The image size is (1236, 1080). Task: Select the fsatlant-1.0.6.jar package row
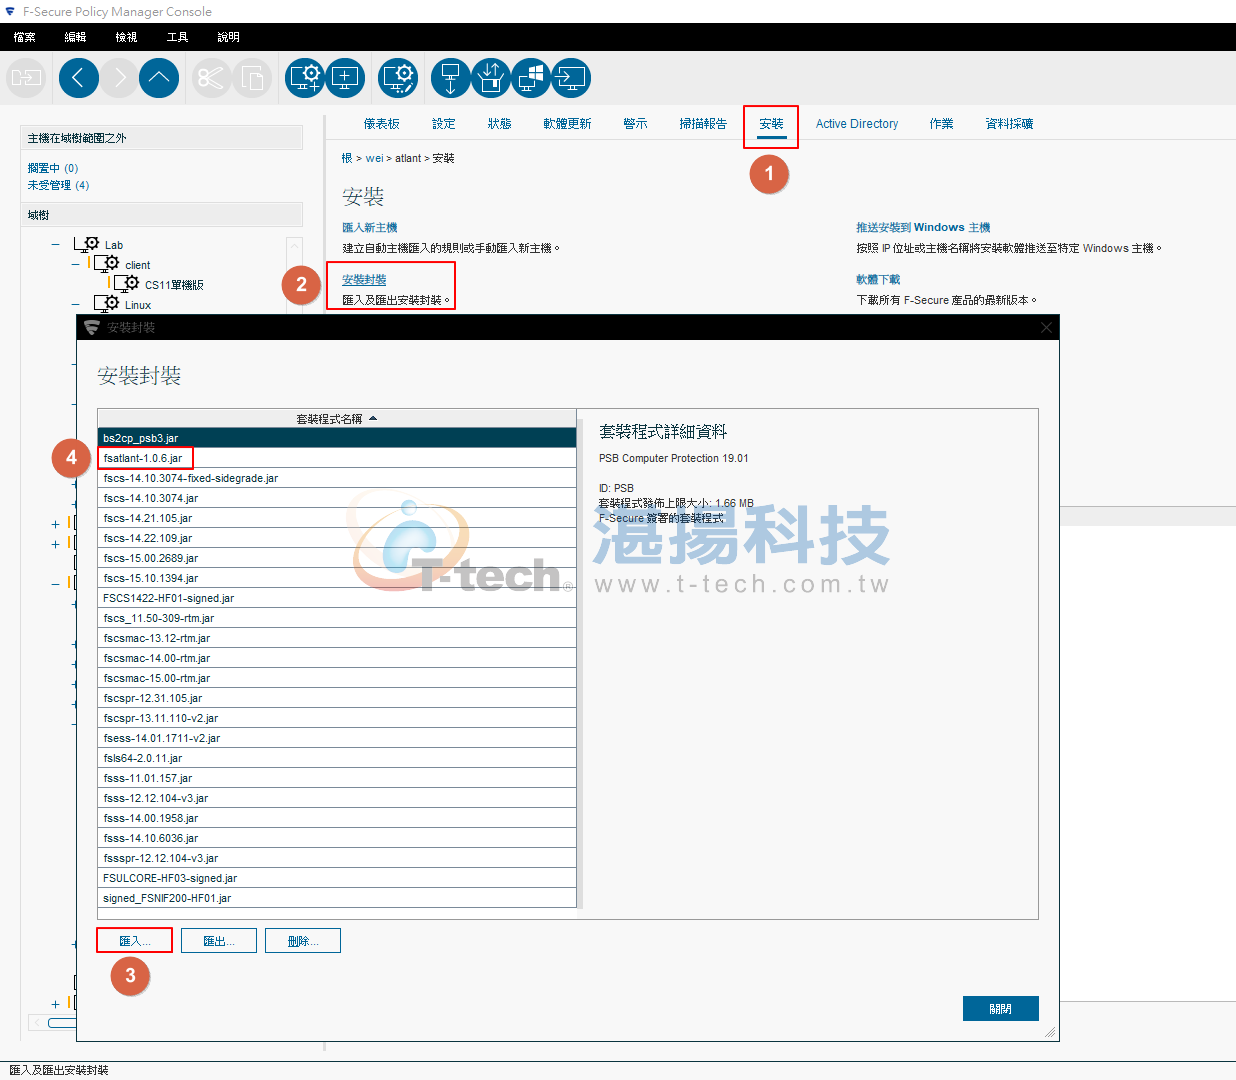click(337, 458)
